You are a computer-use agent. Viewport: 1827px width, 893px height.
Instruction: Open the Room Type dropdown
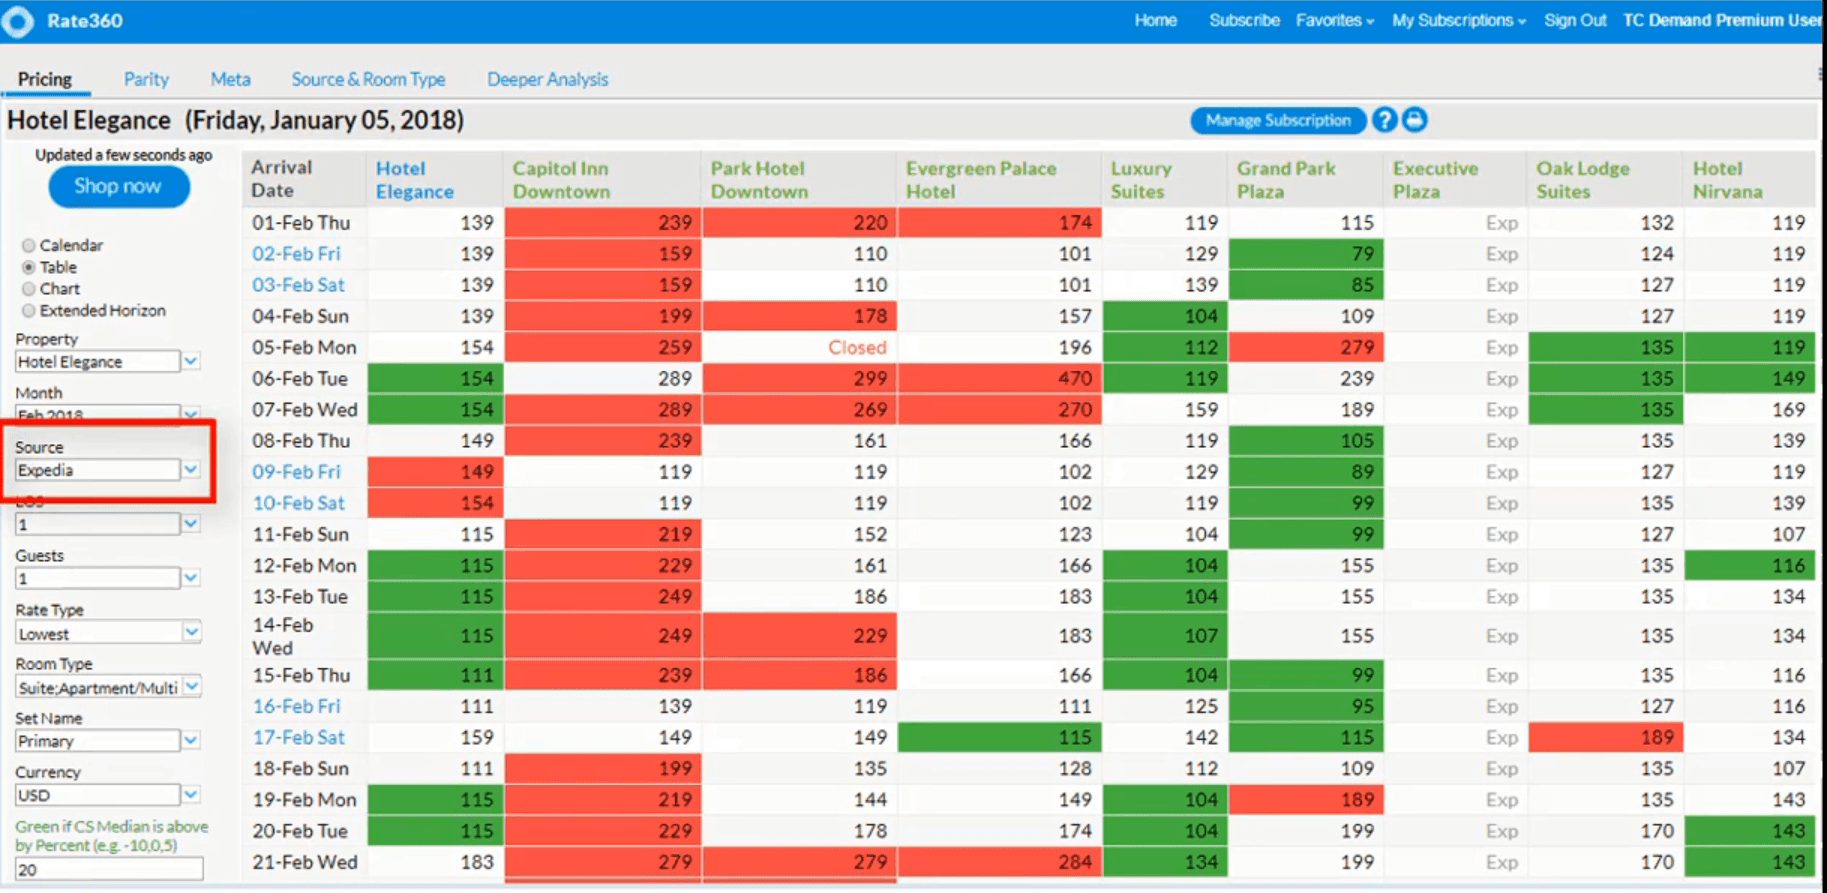coord(108,687)
